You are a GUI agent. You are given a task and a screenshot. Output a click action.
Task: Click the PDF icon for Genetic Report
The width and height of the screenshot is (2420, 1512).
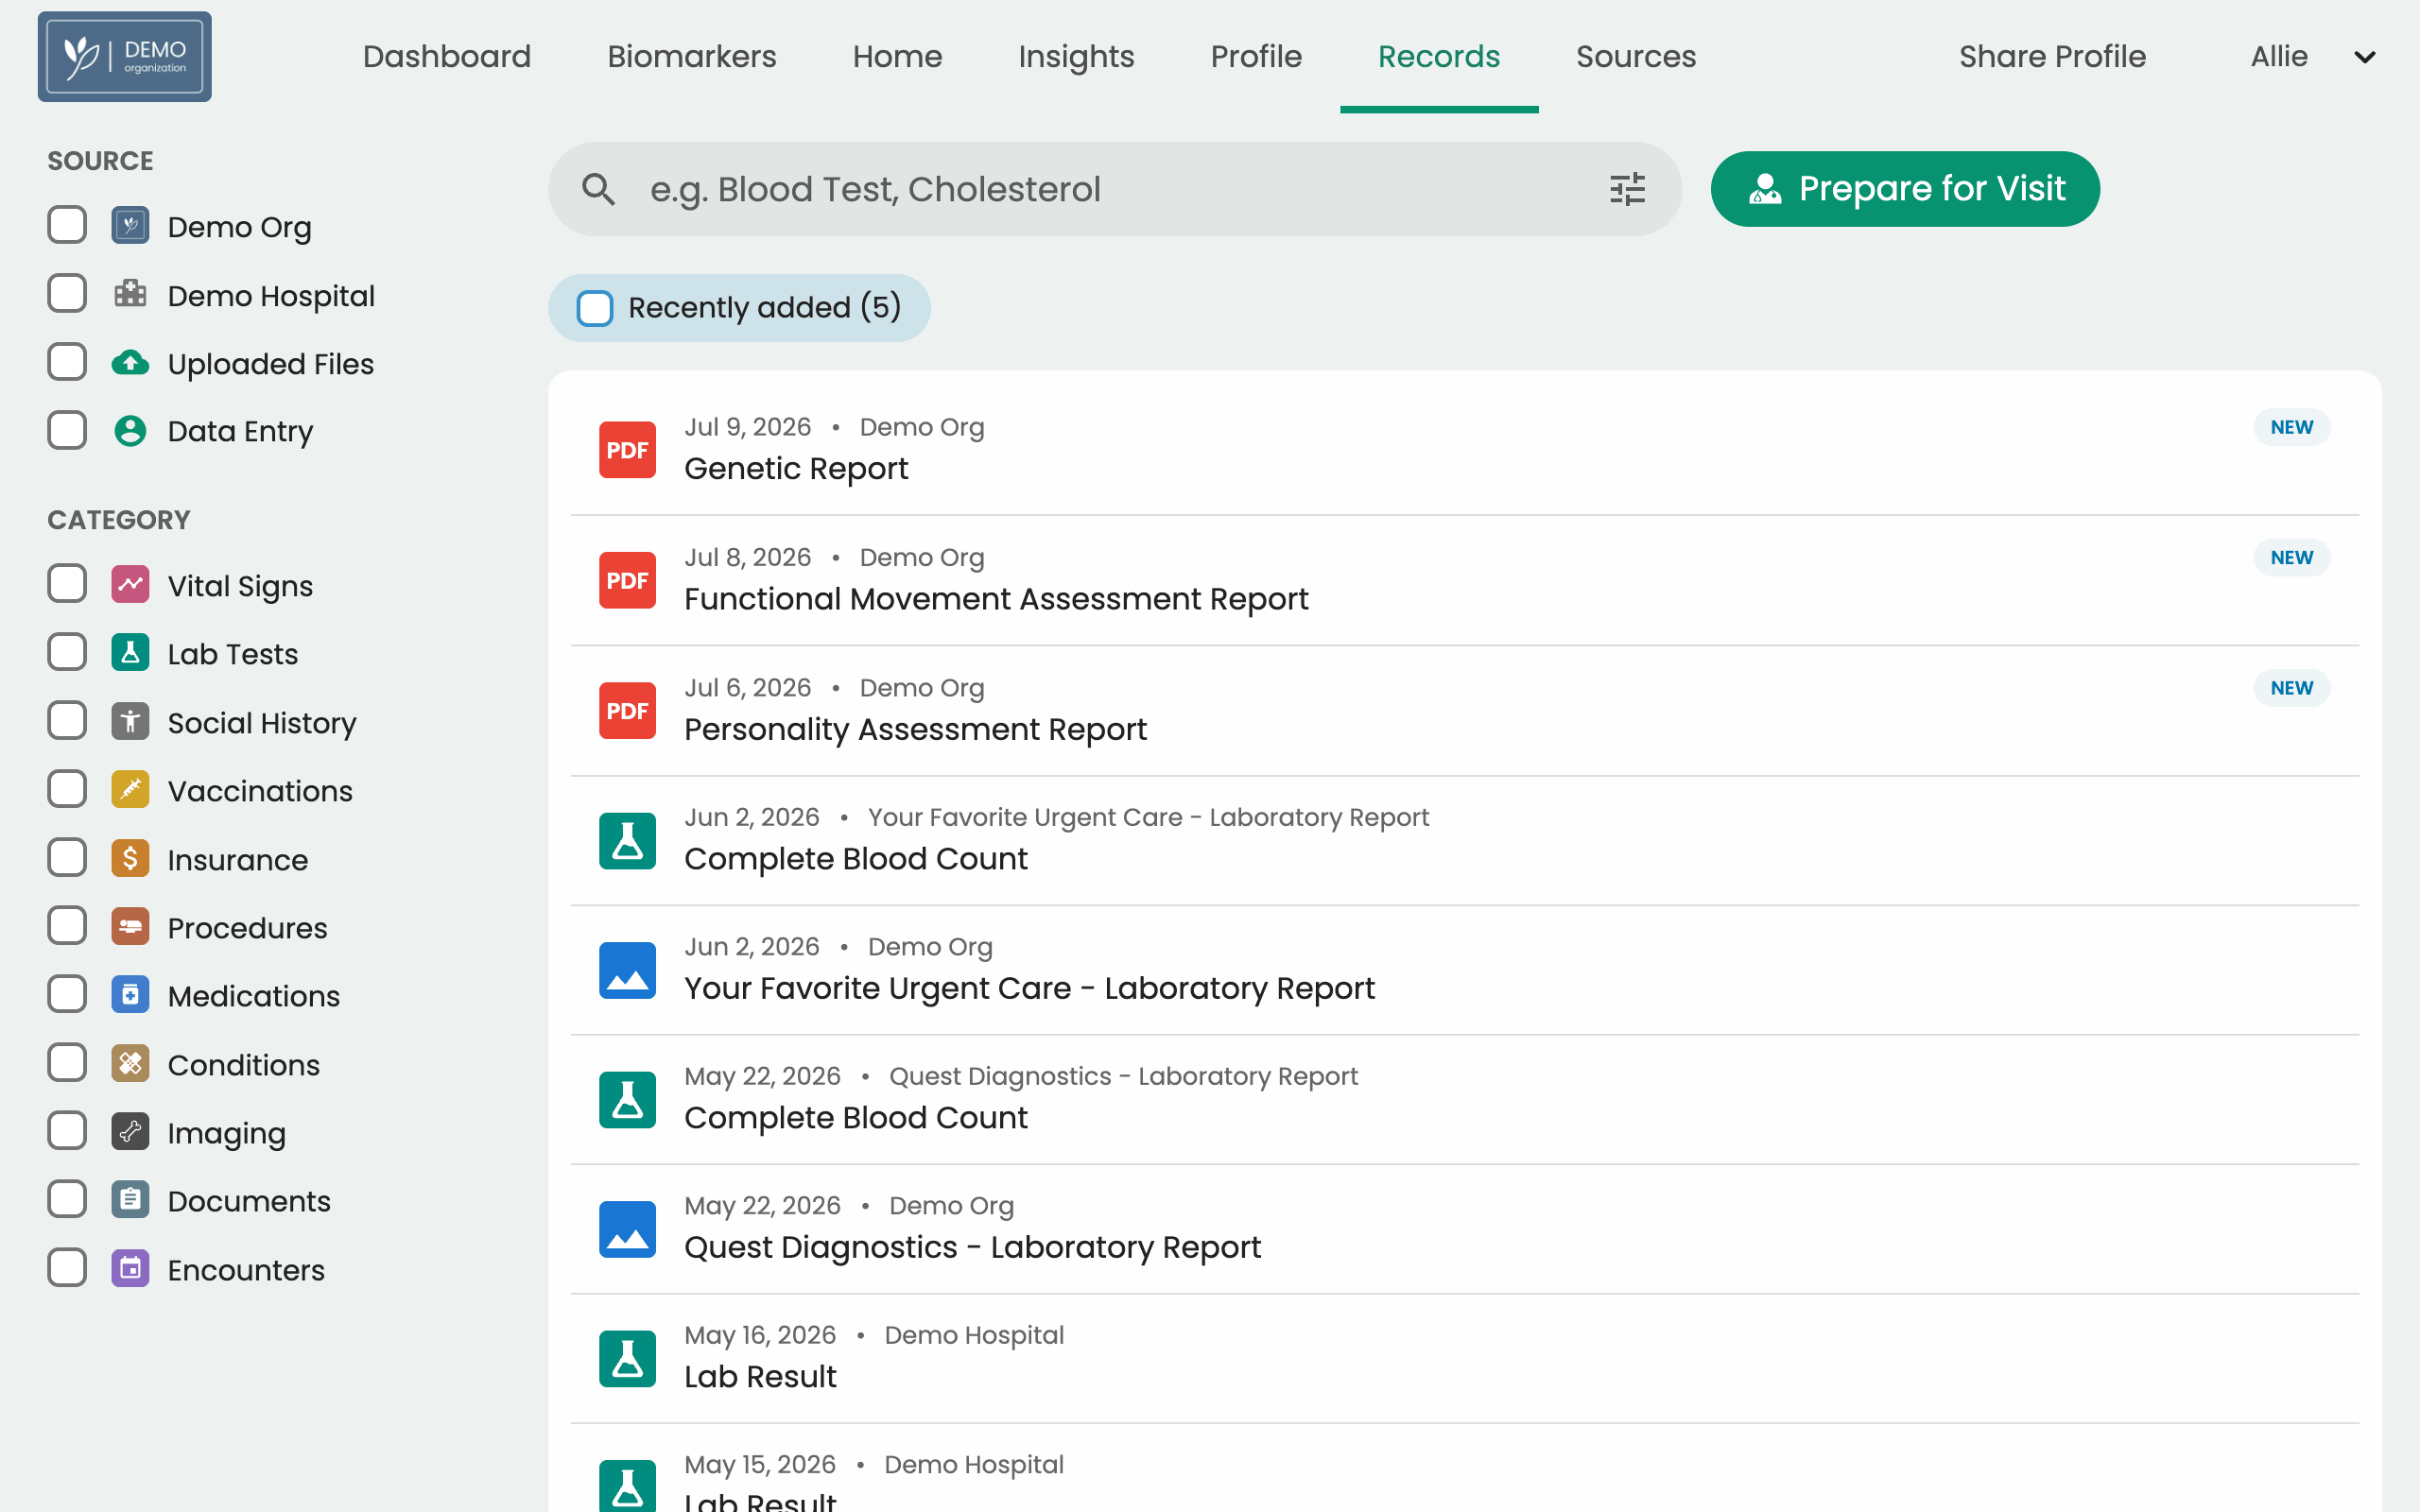click(627, 450)
